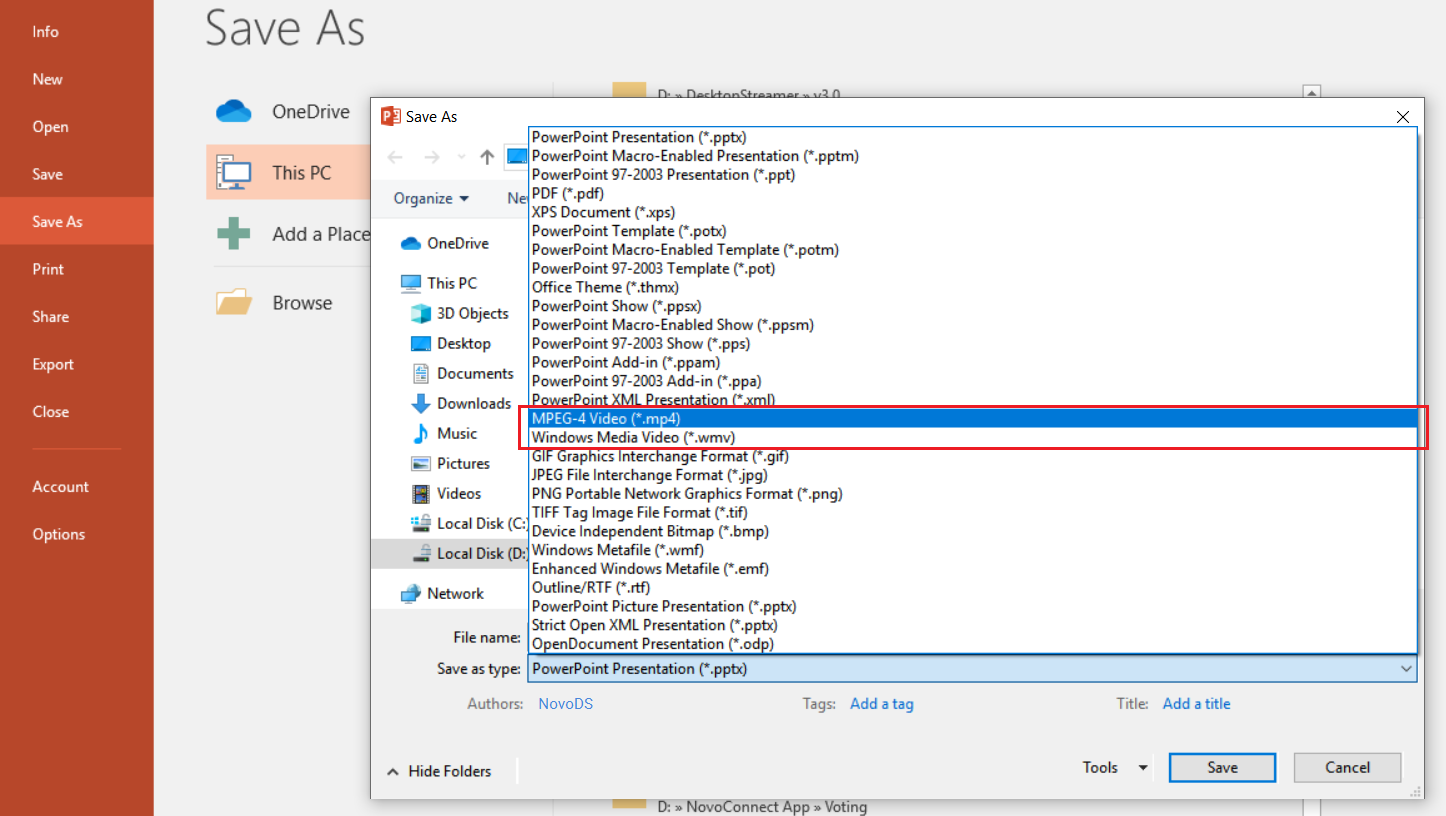
Task: Open Options in backstage sidebar
Action: coord(77,534)
